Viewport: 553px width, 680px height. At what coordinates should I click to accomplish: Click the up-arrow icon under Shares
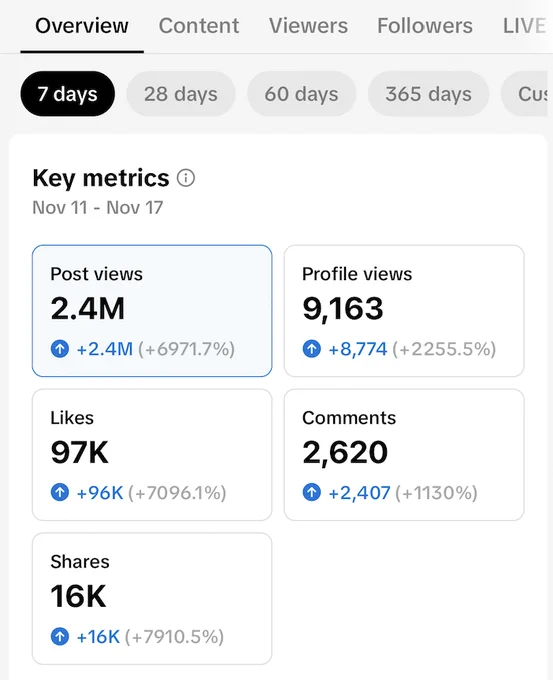click(60, 637)
